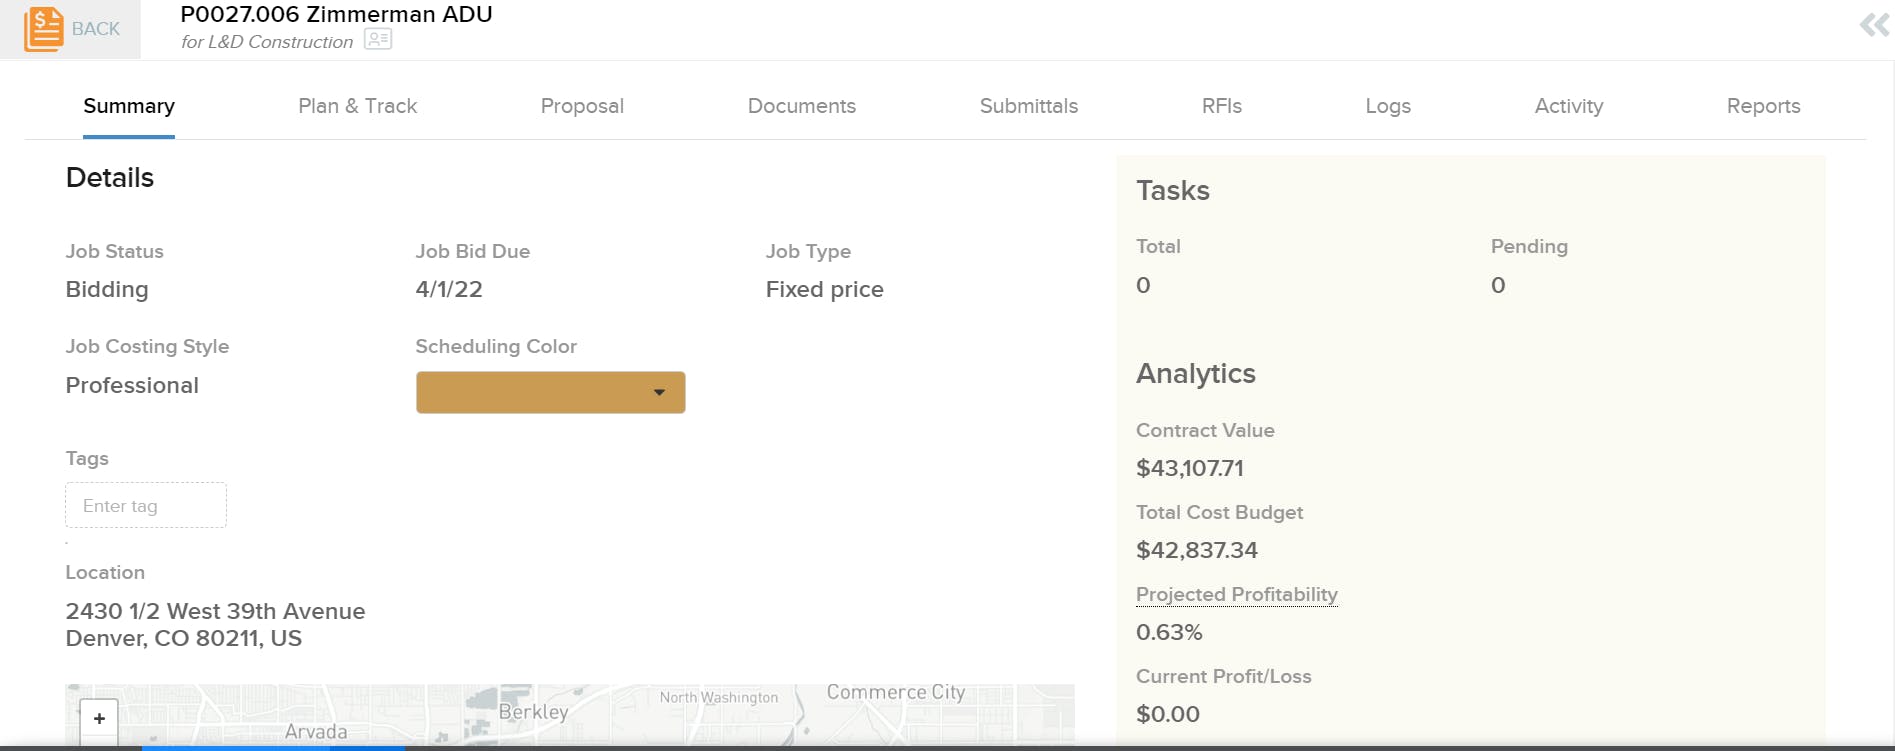Viewport: 1895px width, 751px height.
Task: Open the Reports tab
Action: [x=1763, y=106]
